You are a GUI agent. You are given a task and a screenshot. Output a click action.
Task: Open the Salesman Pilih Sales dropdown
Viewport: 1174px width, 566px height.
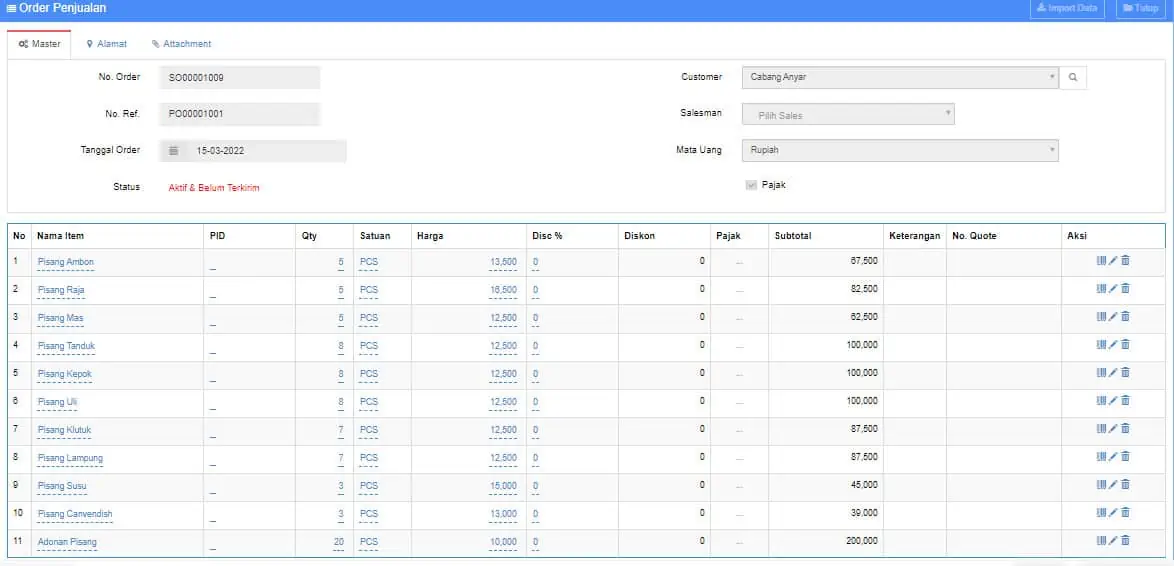click(848, 115)
